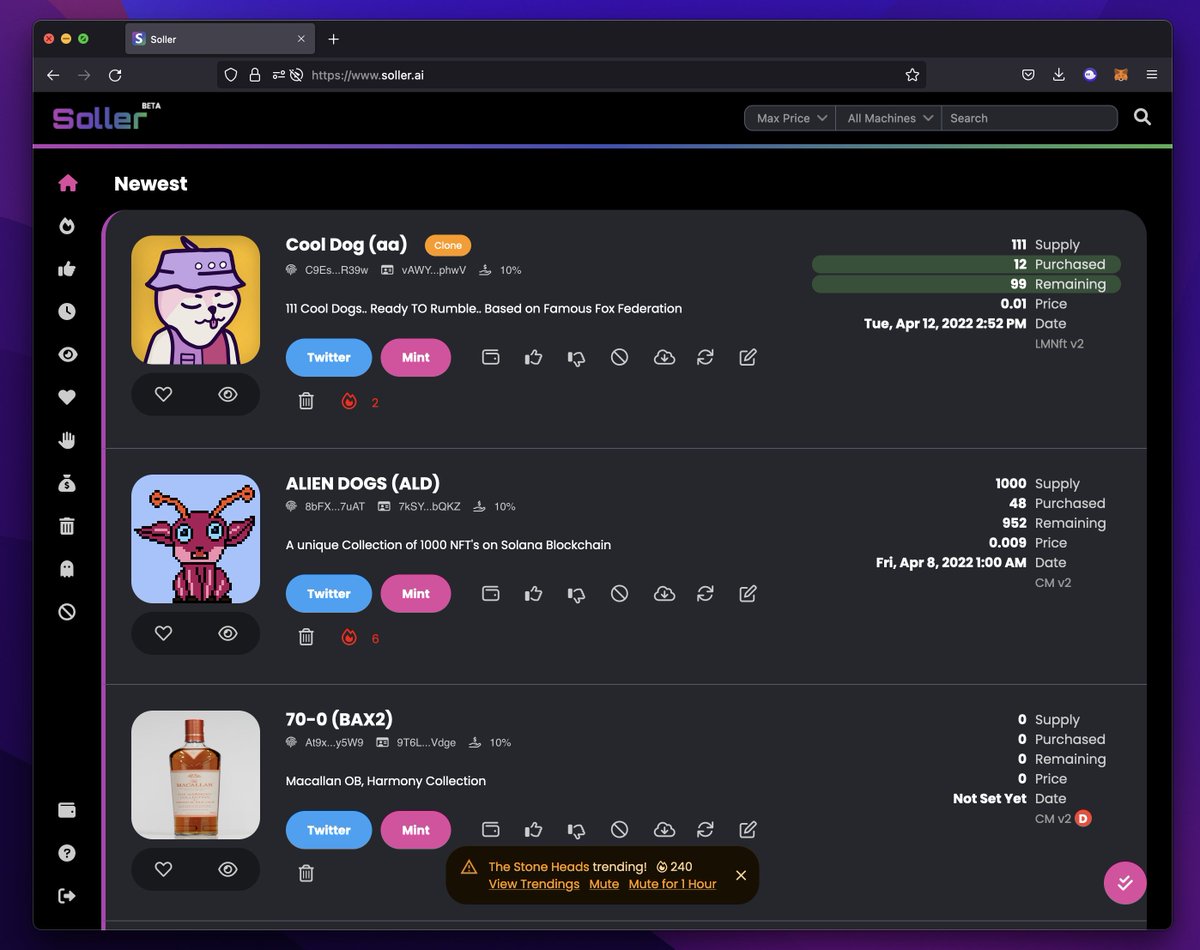Return home via the pink house icon
The height and width of the screenshot is (950, 1200).
pyautogui.click(x=66, y=183)
